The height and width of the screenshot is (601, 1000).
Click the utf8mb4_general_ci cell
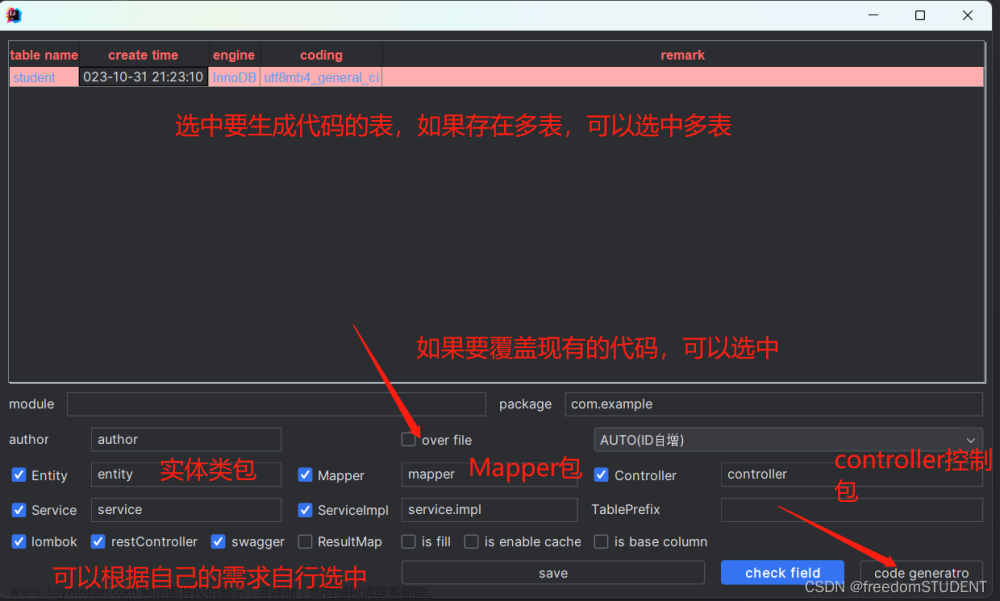(x=321, y=77)
